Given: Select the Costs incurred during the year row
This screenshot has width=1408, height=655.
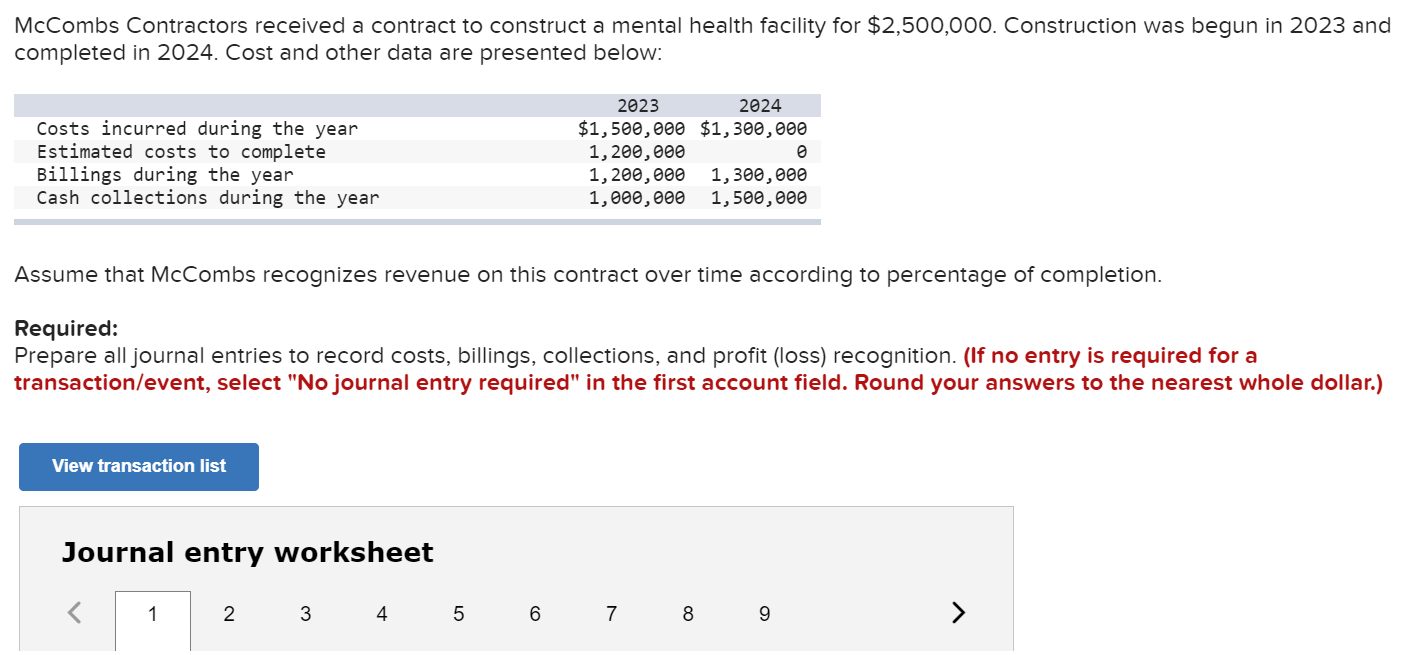Looking at the screenshot, I should click(x=196, y=128).
